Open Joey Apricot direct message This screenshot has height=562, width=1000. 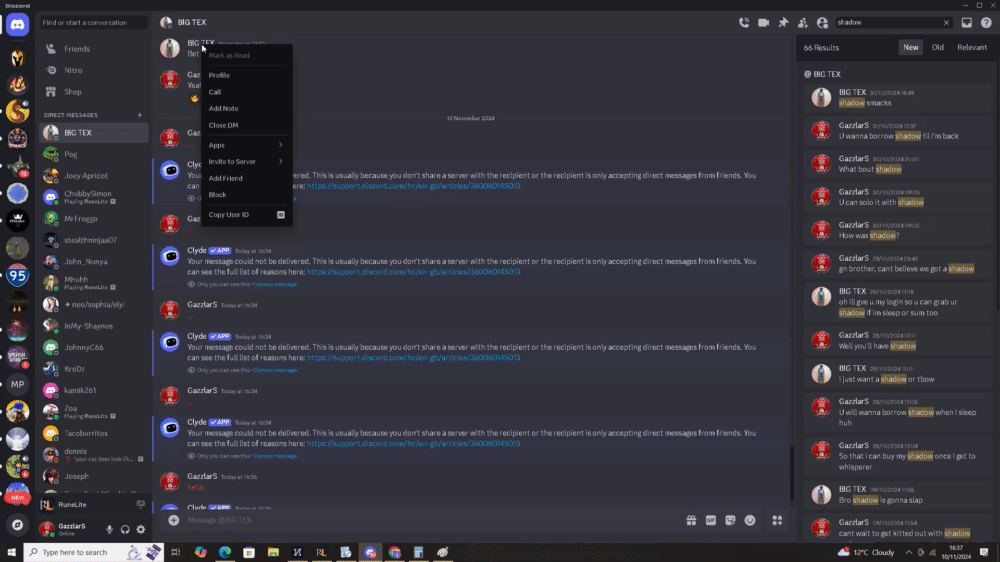(94, 175)
